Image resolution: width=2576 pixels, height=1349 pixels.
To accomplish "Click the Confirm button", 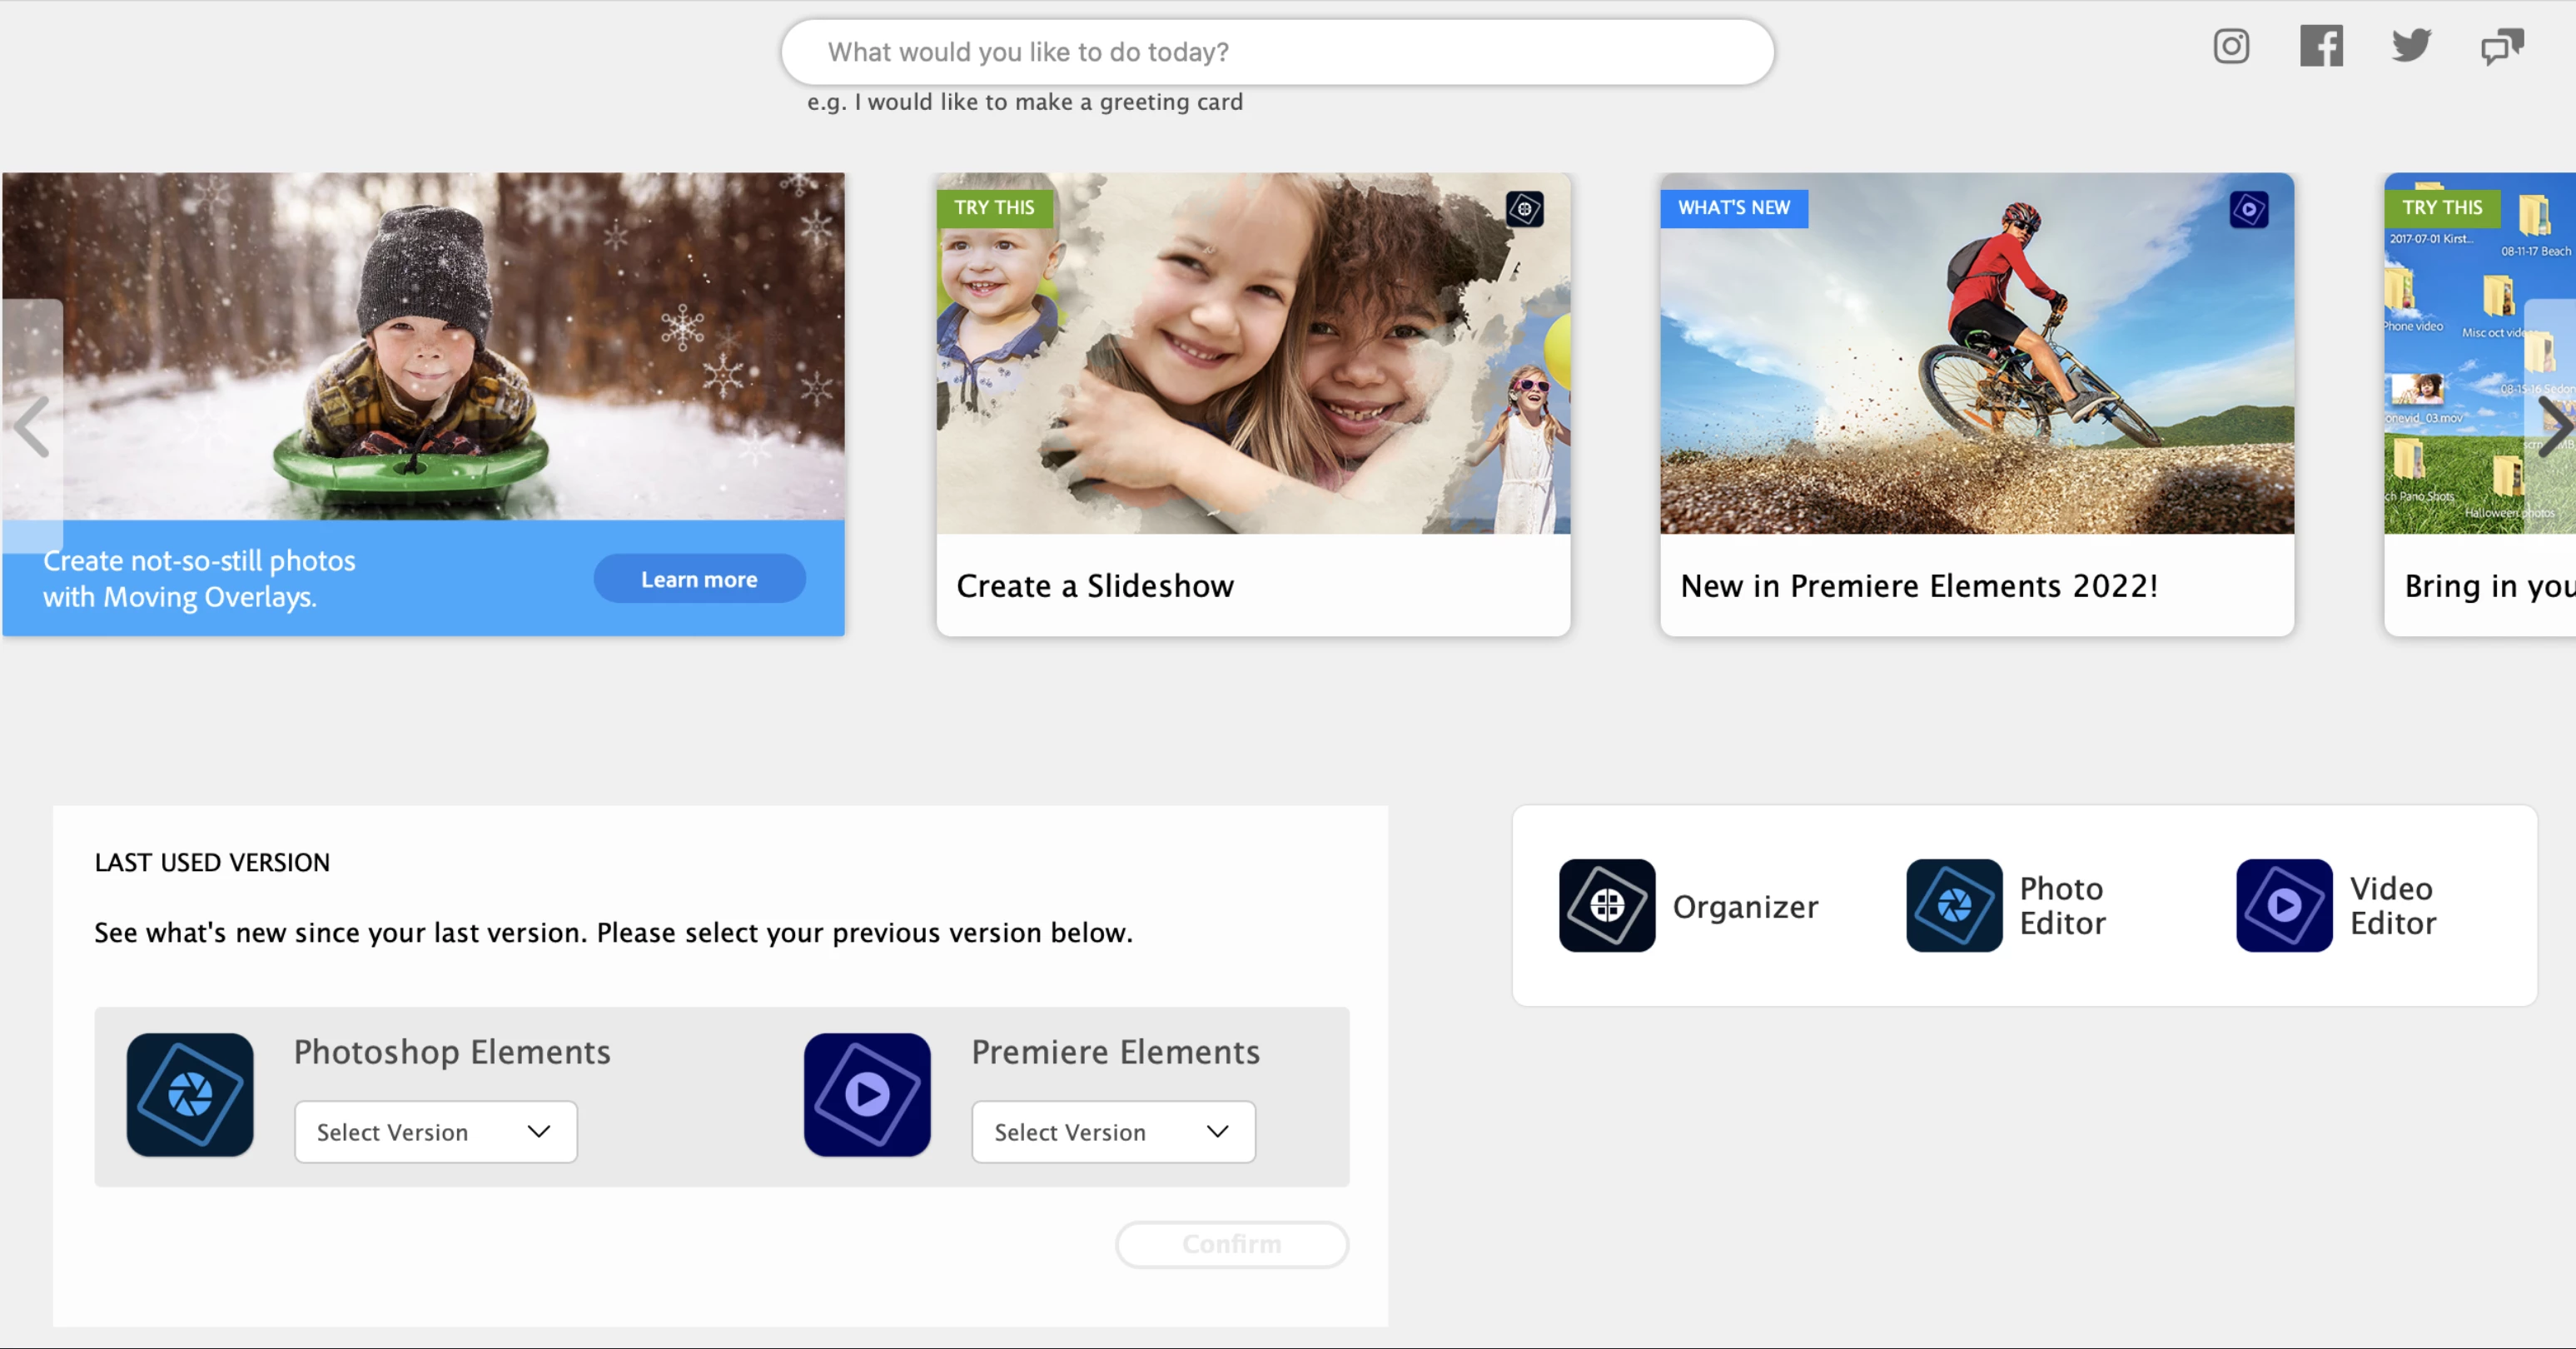I will click(x=1232, y=1244).
